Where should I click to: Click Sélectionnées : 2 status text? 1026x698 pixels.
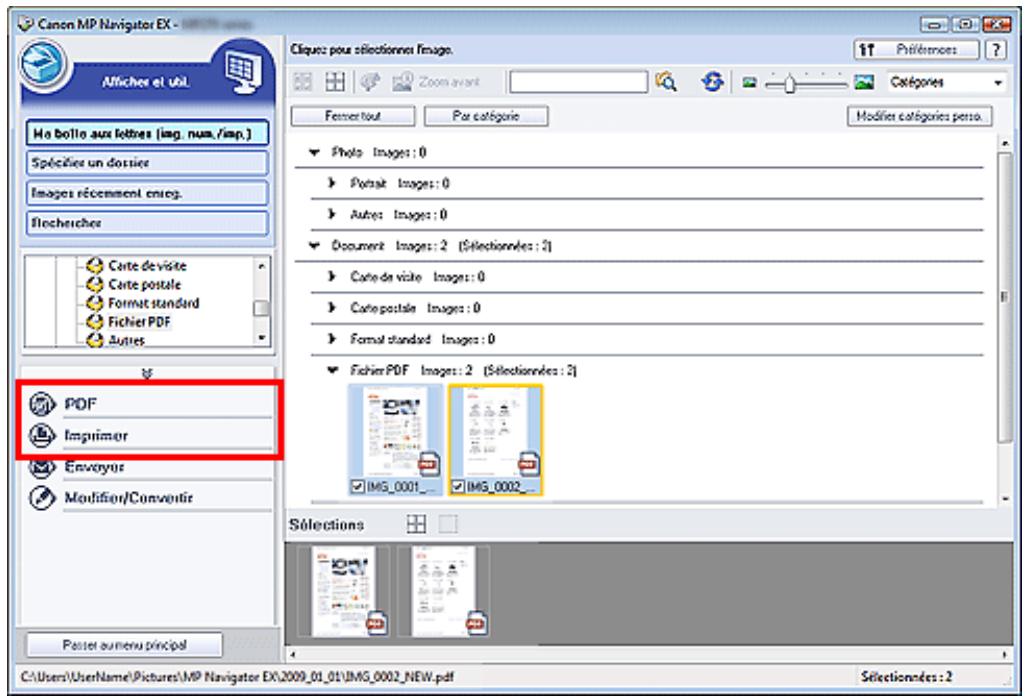pyautogui.click(x=906, y=676)
